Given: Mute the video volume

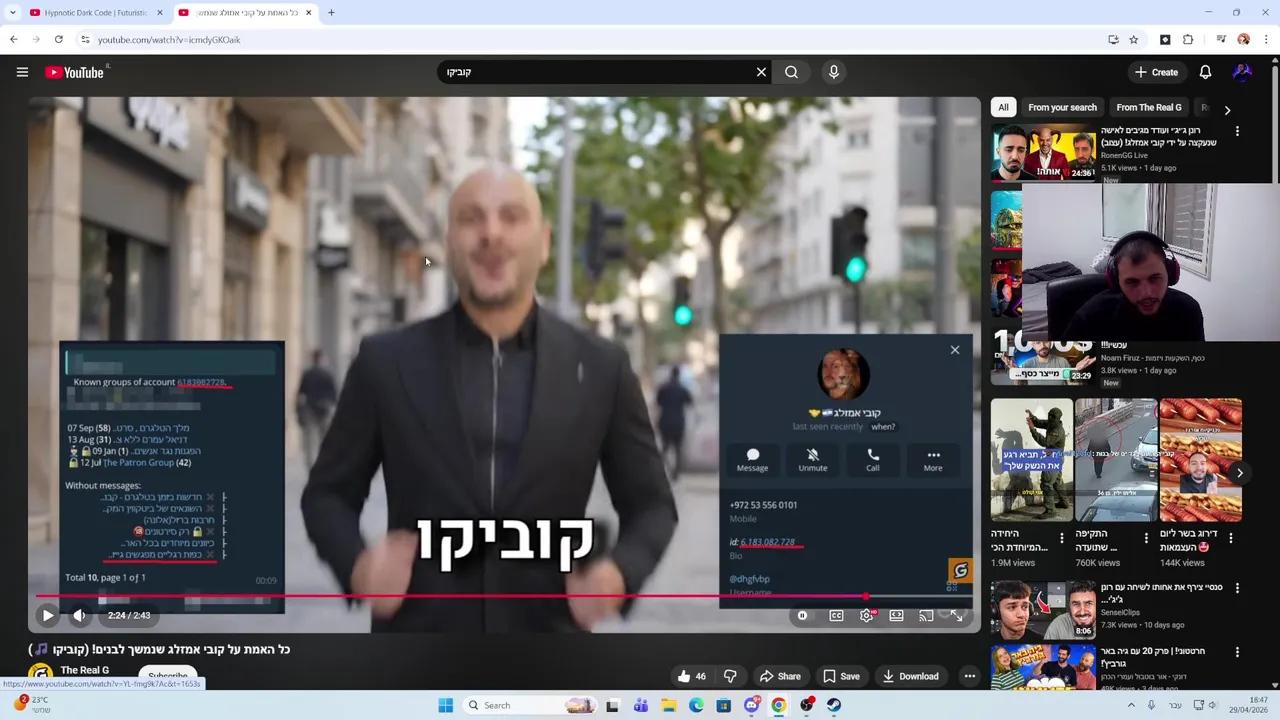Looking at the screenshot, I should tap(80, 615).
